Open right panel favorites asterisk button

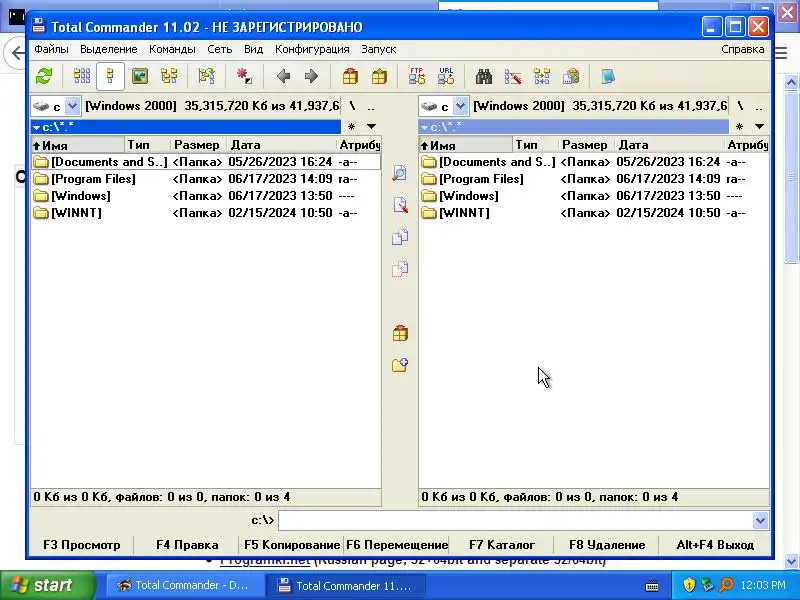pyautogui.click(x=739, y=127)
